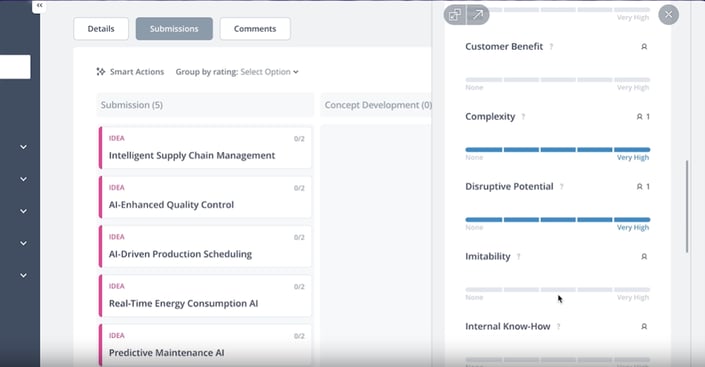Set the Imitability rating to the last segment
The height and width of the screenshot is (367, 705).
pyautogui.click(x=632, y=290)
